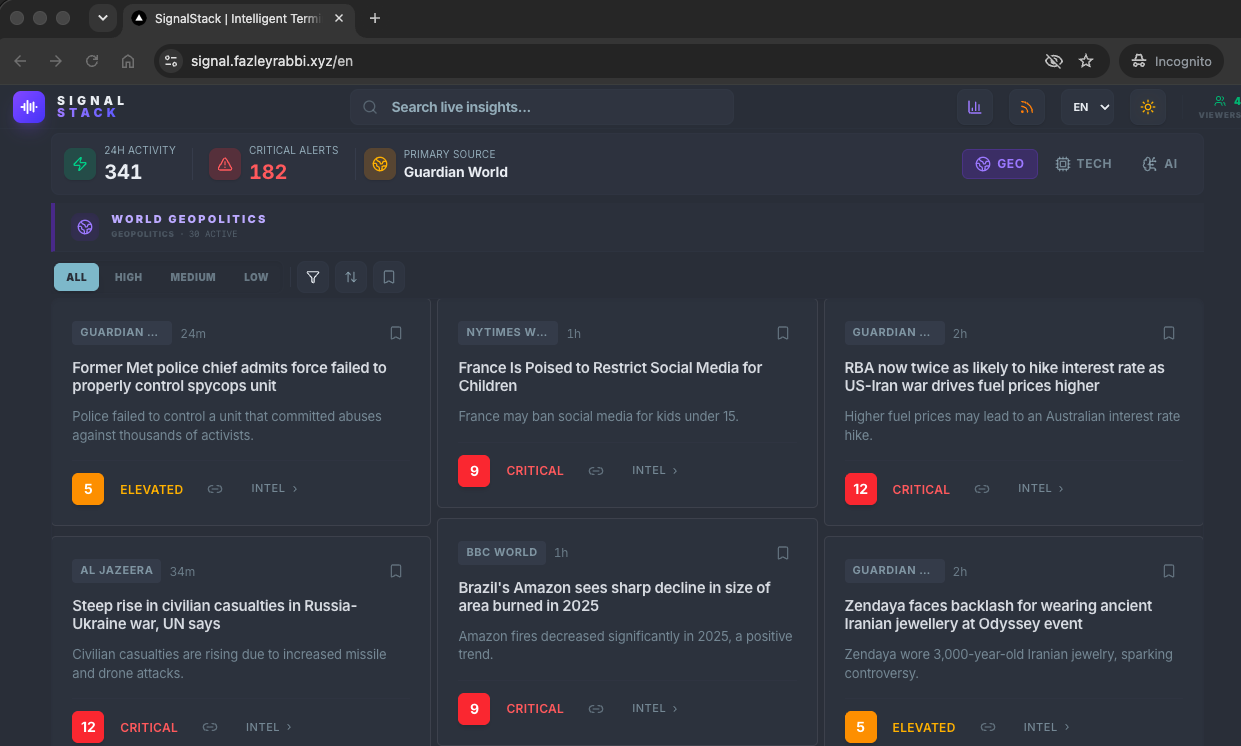Click the browser home button
The image size is (1241, 746).
128,61
